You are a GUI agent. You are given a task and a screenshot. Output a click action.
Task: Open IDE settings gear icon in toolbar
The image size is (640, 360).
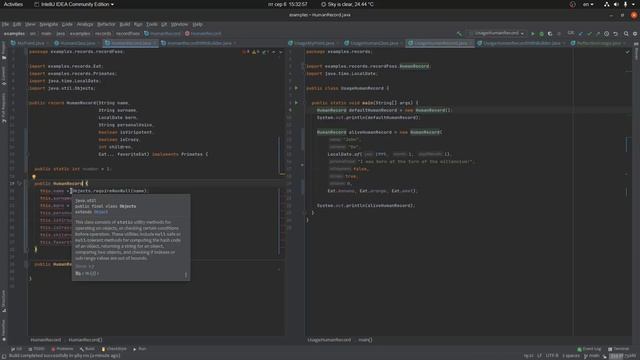click(635, 33)
